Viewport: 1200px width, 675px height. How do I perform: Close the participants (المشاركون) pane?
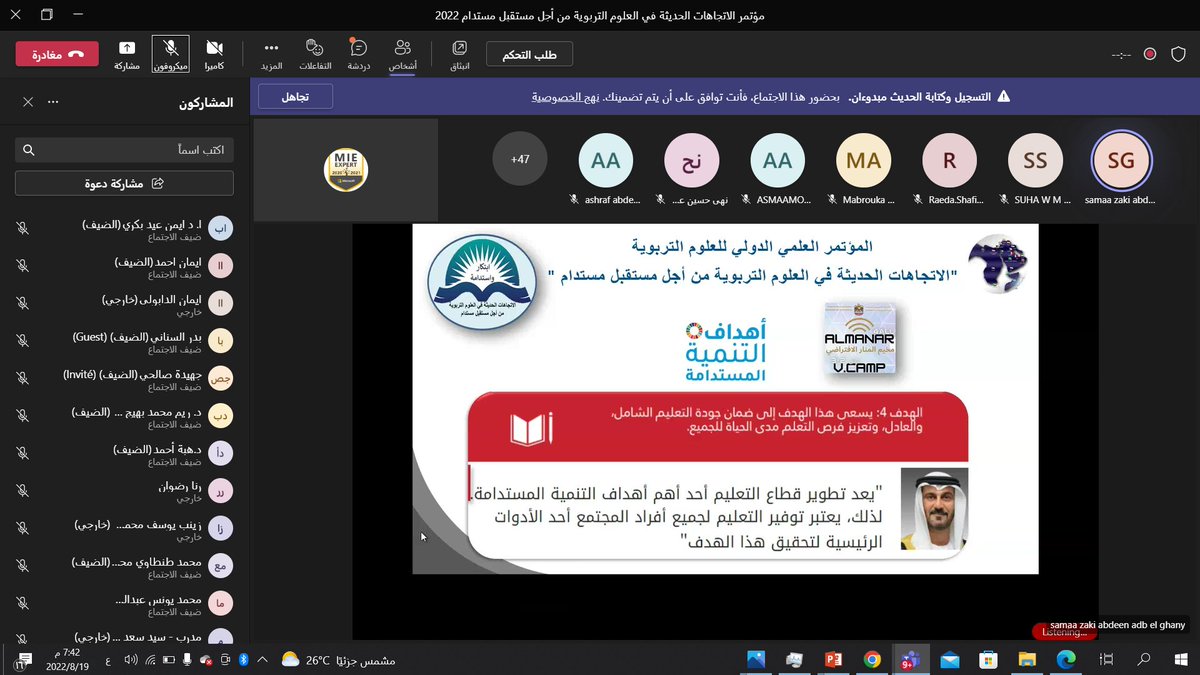coord(28,102)
